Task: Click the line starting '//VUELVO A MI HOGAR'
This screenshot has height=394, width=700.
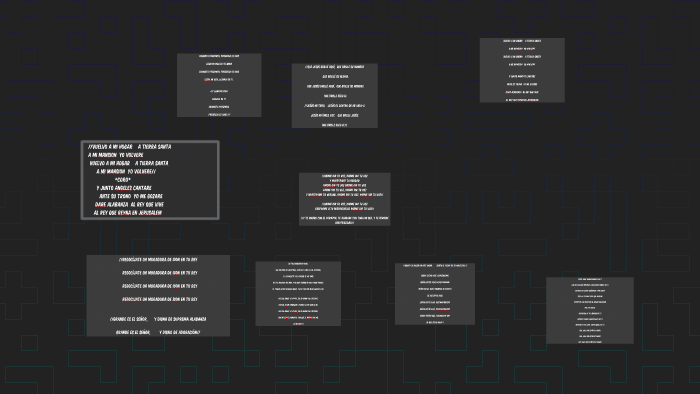Action: 129,147
